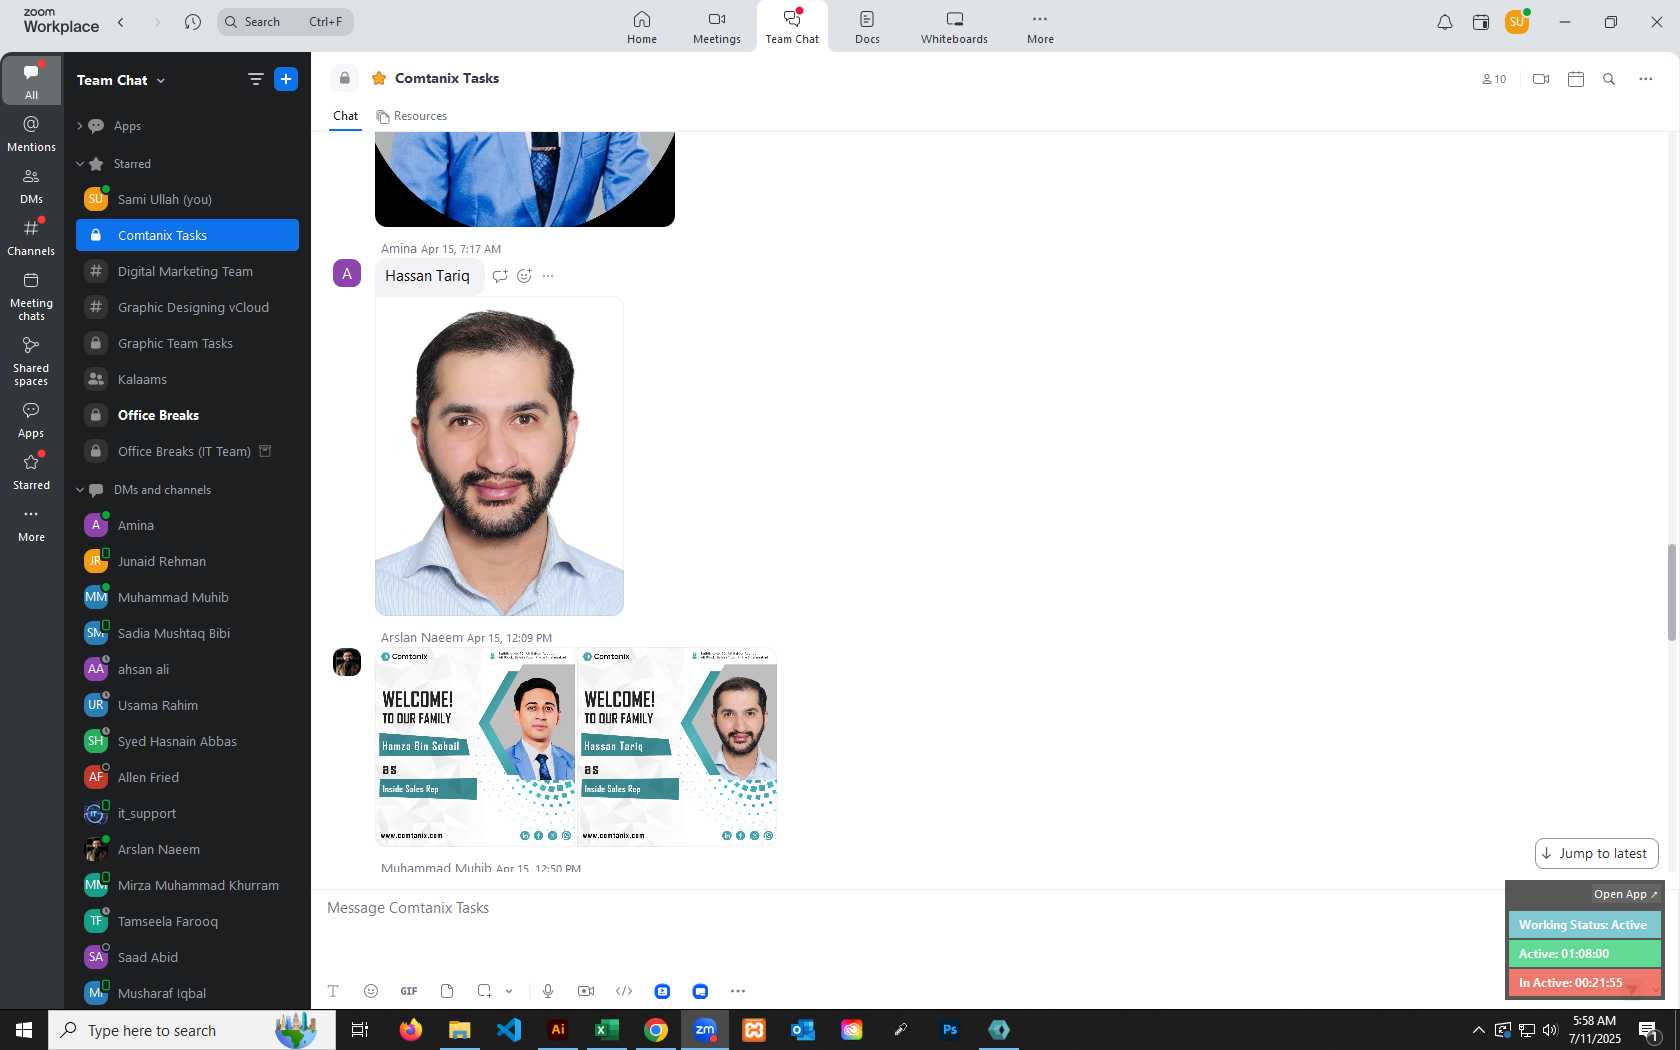The image size is (1680, 1050).
Task: Open the Office Breaks channel
Action: pyautogui.click(x=187, y=415)
